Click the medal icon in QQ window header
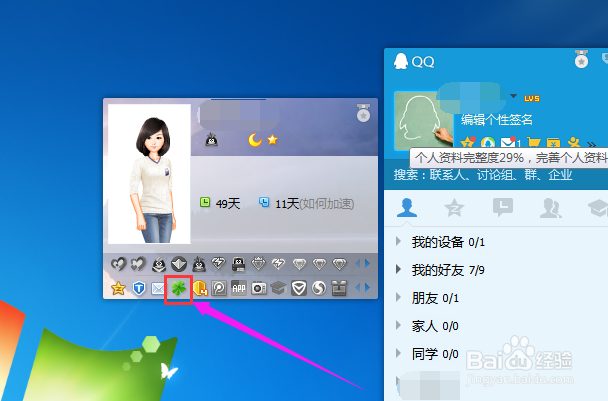The width and height of the screenshot is (608, 401). point(581,59)
